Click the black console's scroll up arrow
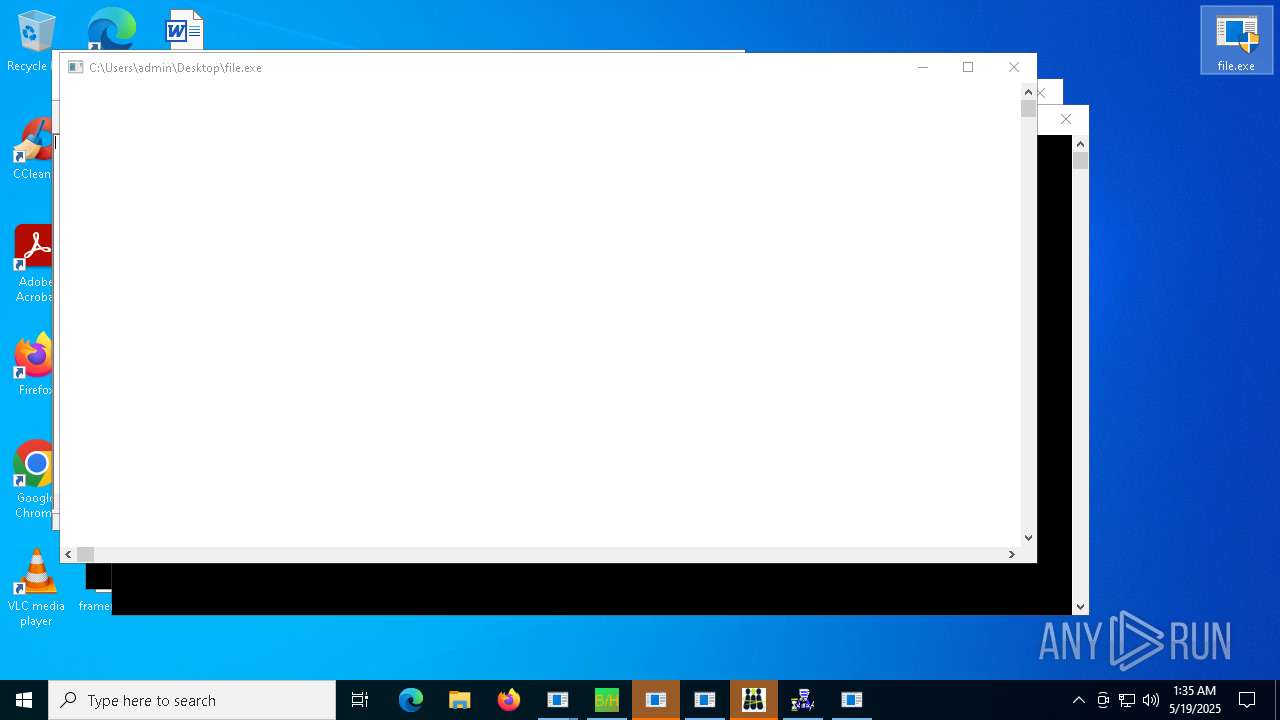Viewport: 1280px width, 720px height. tap(1080, 144)
